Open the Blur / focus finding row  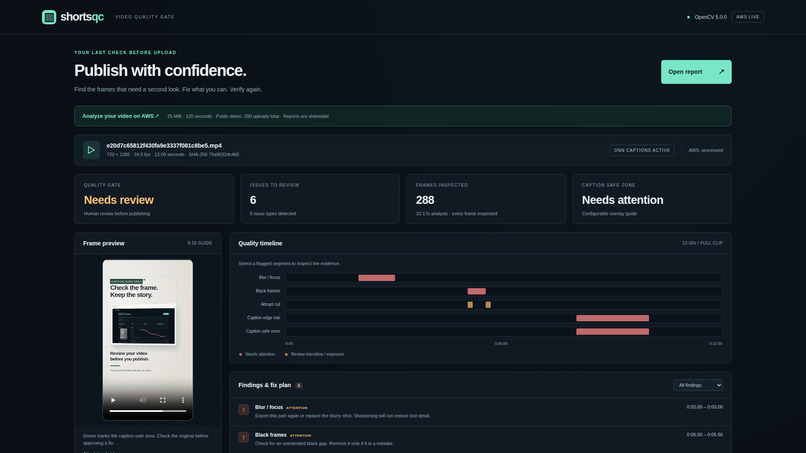point(481,411)
